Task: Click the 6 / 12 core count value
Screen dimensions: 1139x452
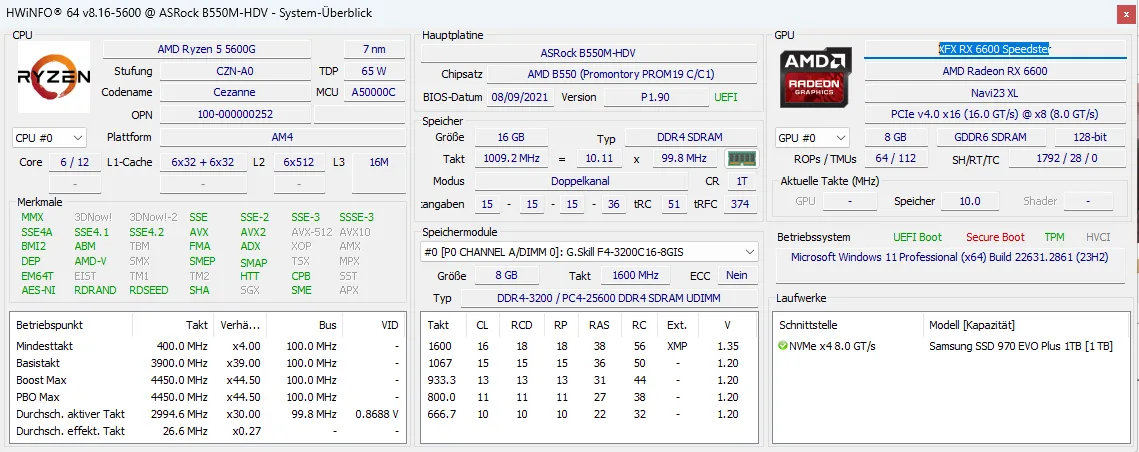Action: click(75, 162)
